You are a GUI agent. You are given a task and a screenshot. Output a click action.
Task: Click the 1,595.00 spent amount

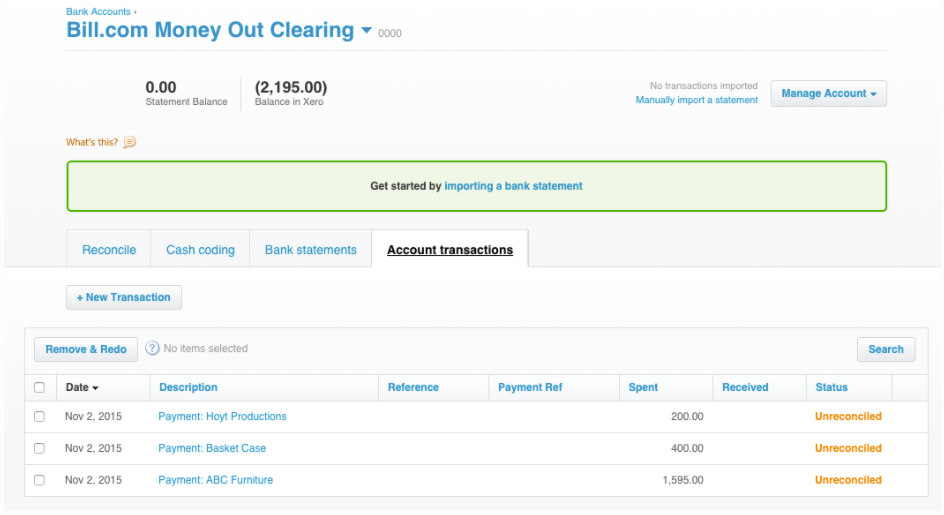pos(683,480)
